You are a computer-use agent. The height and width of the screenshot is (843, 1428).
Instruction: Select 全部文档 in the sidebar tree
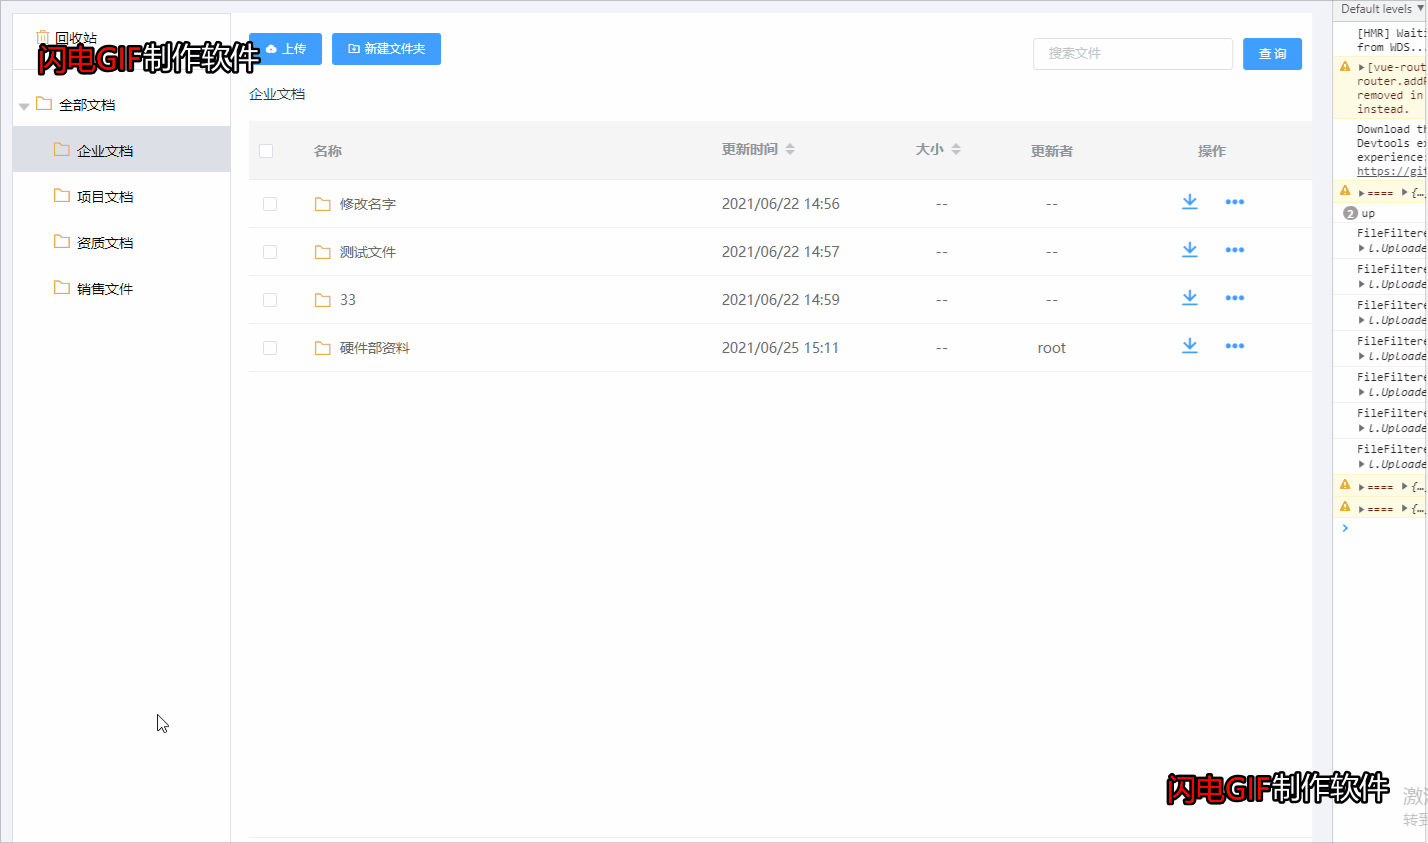point(121,104)
